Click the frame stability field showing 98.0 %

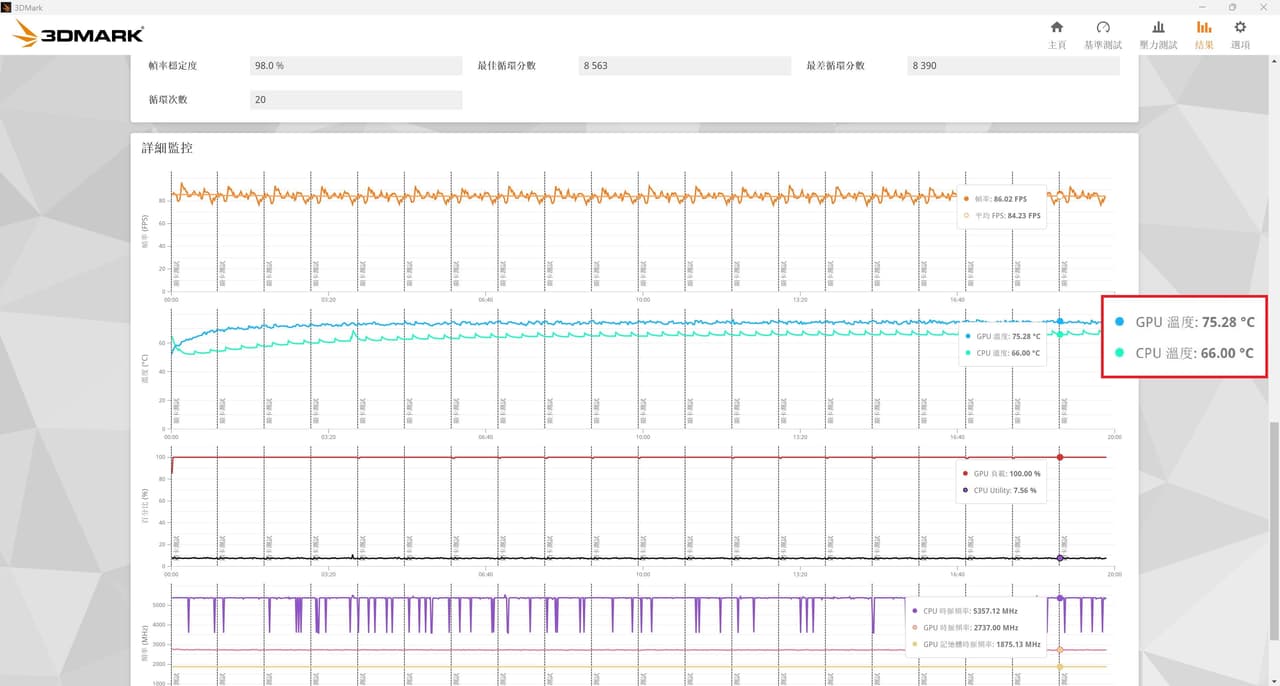tap(356, 65)
